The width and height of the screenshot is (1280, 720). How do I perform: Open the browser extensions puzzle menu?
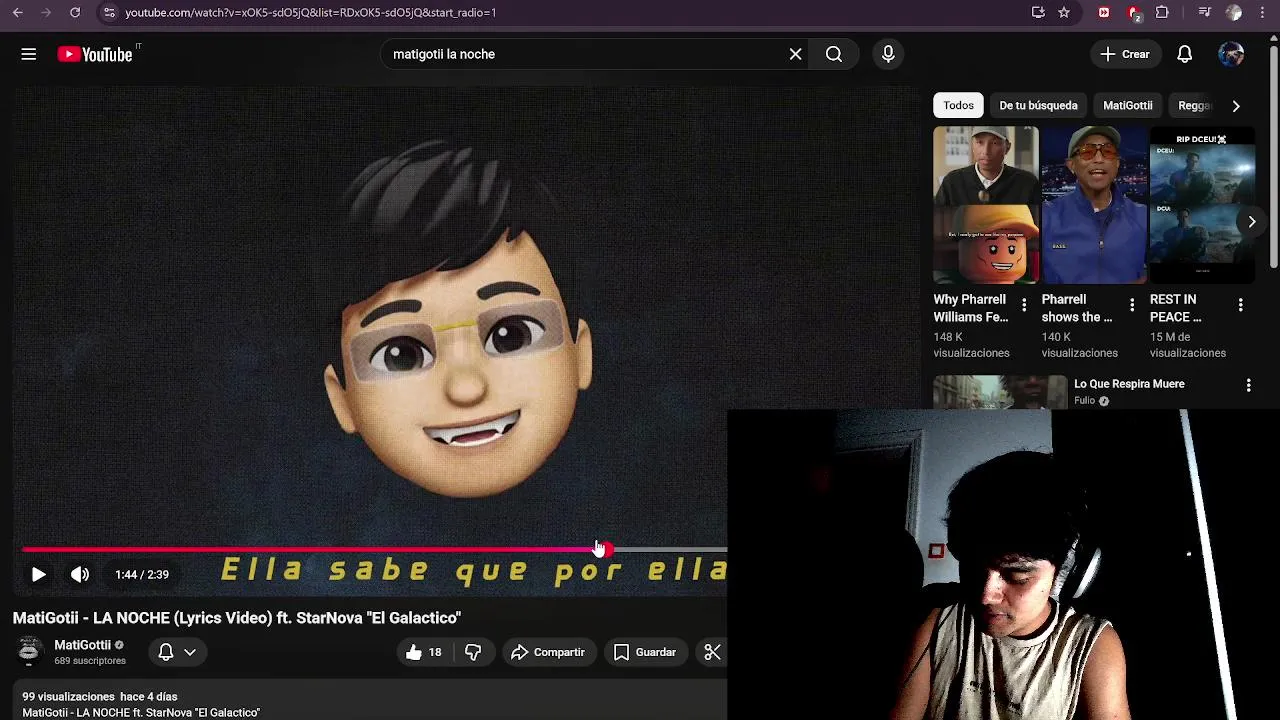[x=1162, y=12]
